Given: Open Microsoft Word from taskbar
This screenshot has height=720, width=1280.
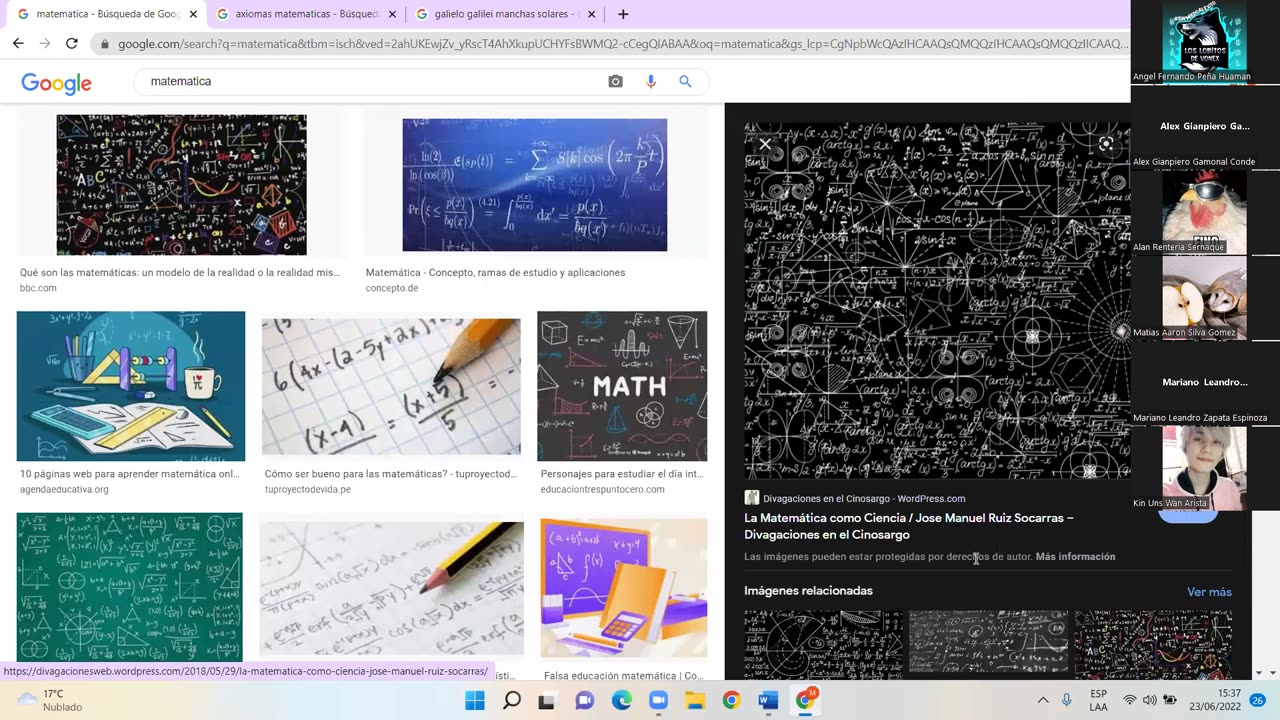Looking at the screenshot, I should click(768, 700).
